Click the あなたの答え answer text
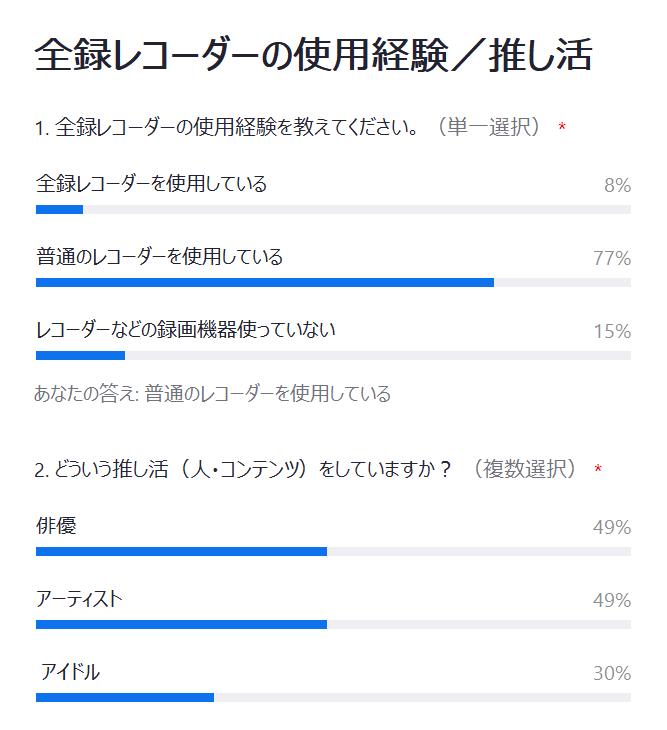This screenshot has width=667, height=730. [212, 394]
